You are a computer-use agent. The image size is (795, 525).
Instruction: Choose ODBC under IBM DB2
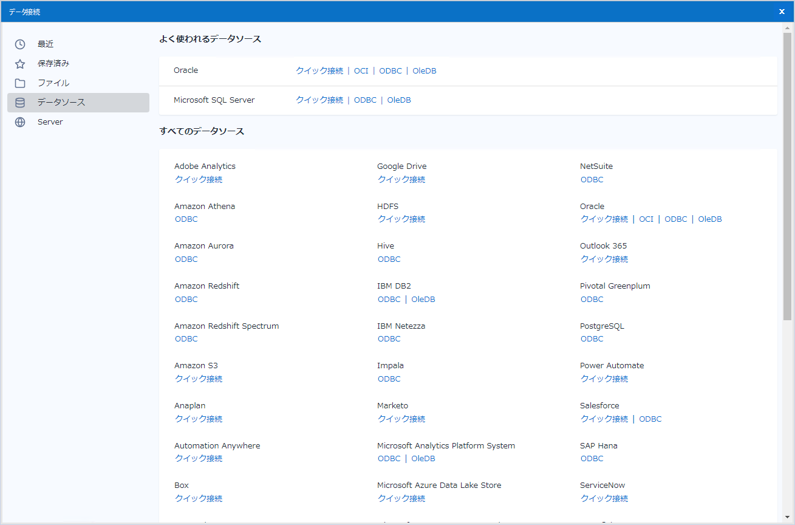389,299
